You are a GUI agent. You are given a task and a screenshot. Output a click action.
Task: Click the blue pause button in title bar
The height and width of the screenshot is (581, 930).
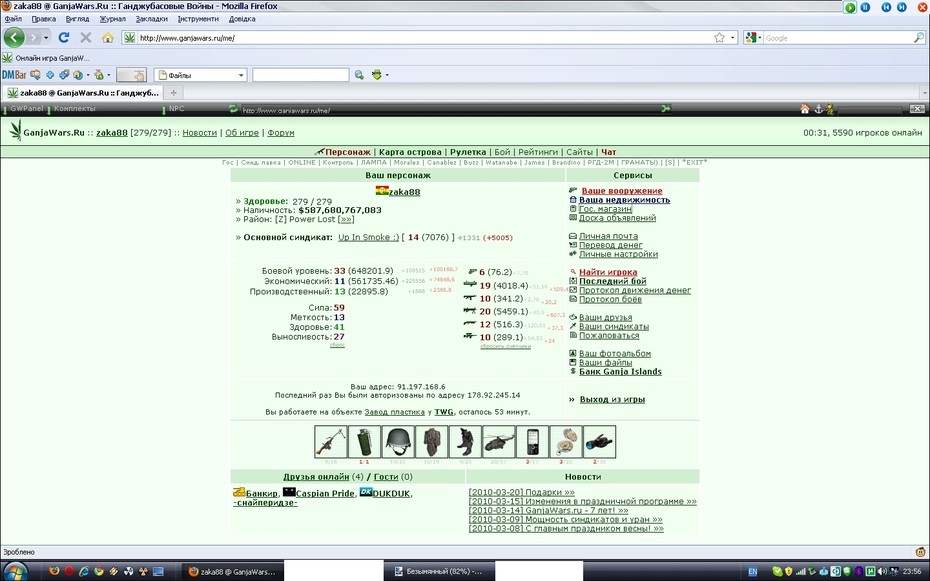(865, 7)
